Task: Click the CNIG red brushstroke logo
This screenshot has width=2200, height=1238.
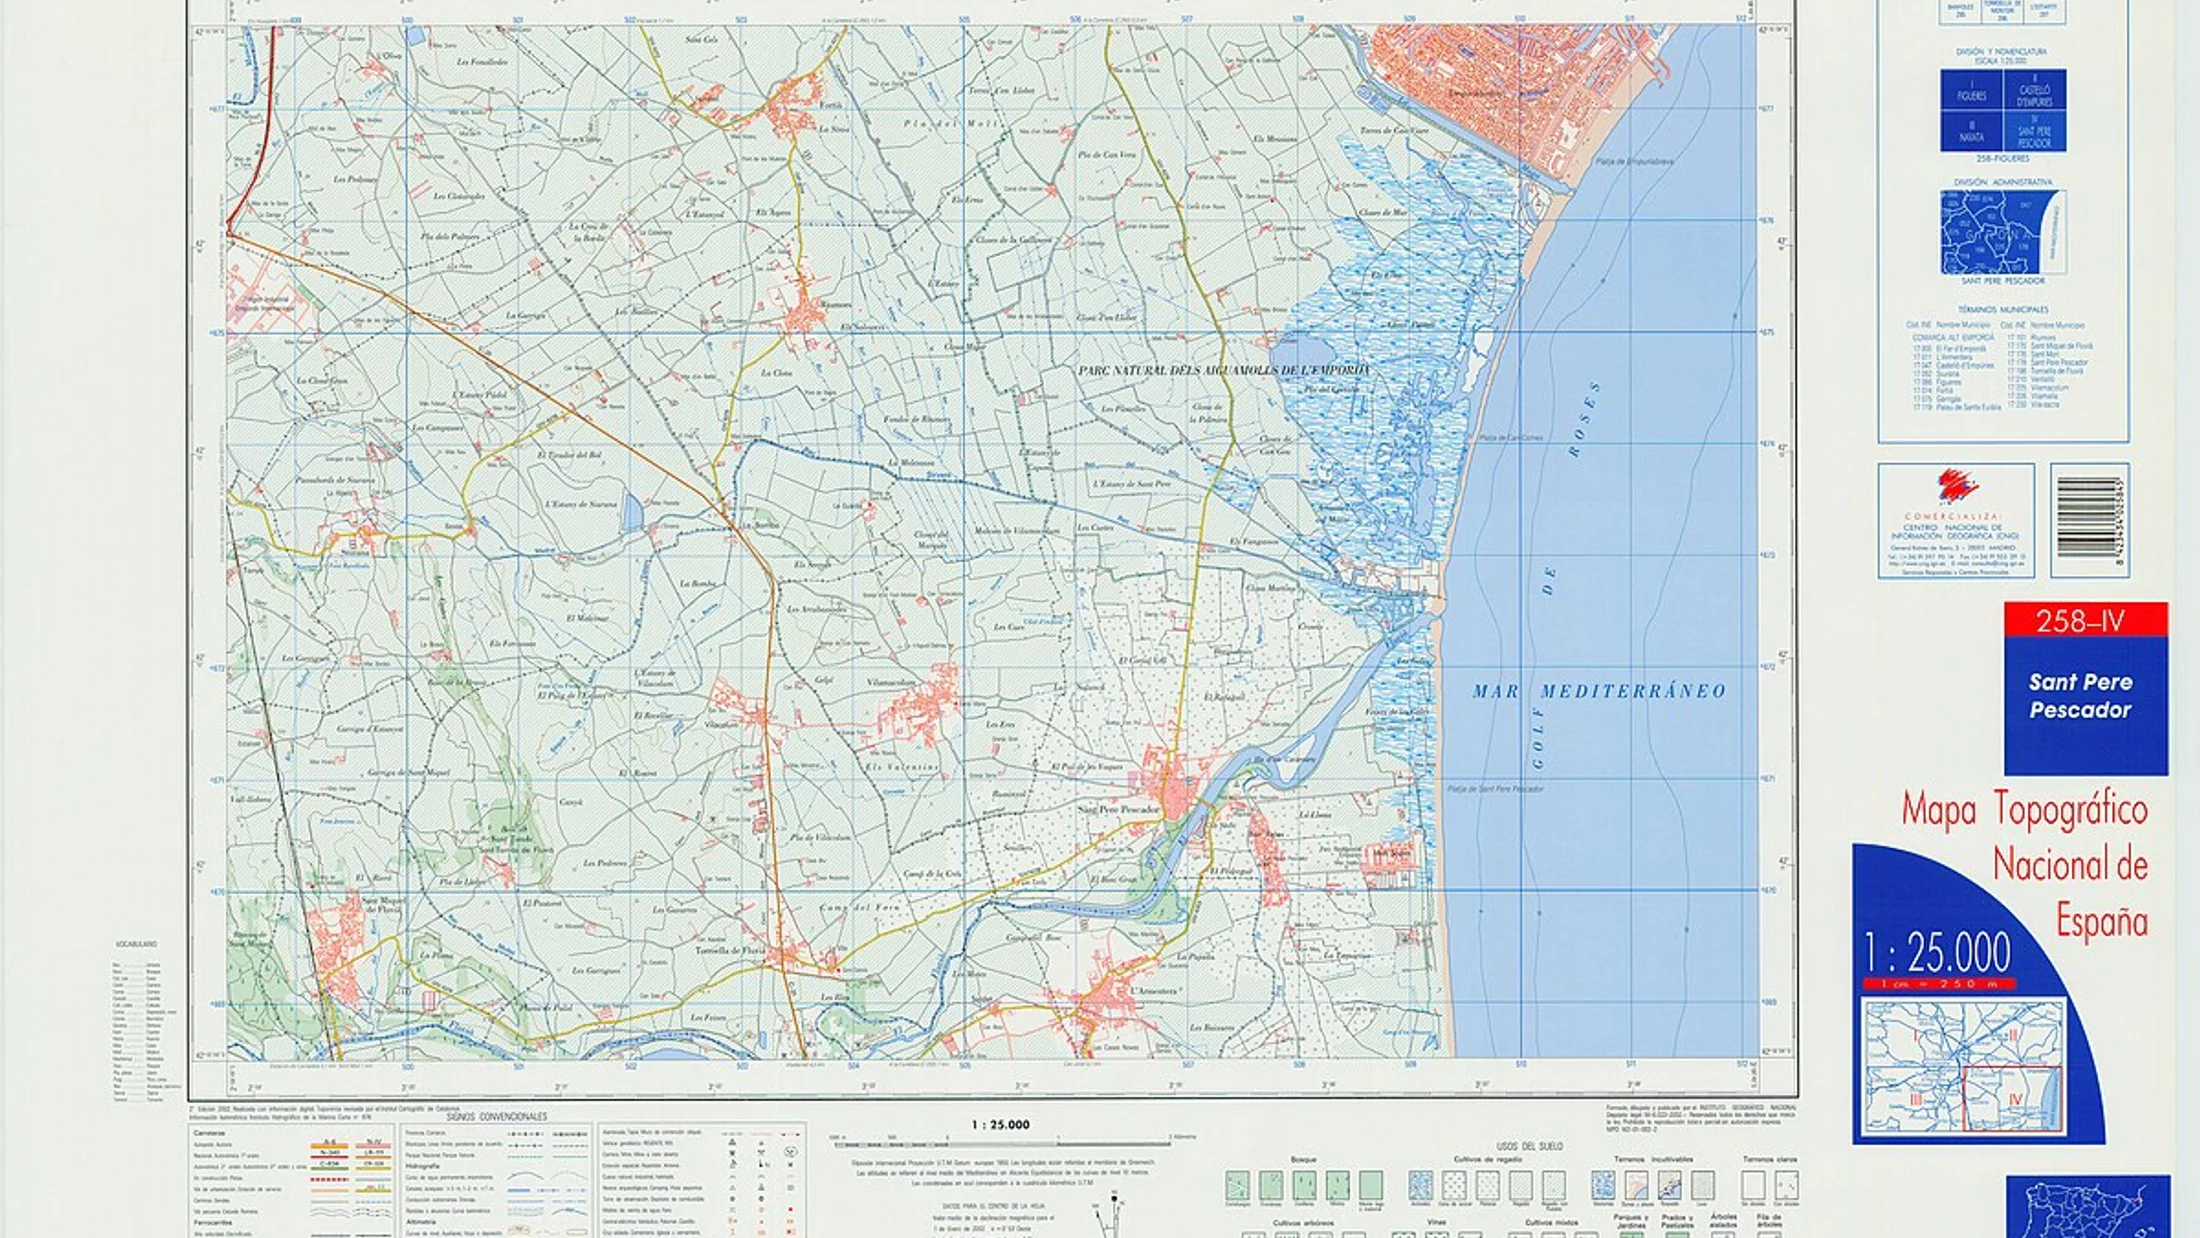Action: tap(1956, 486)
